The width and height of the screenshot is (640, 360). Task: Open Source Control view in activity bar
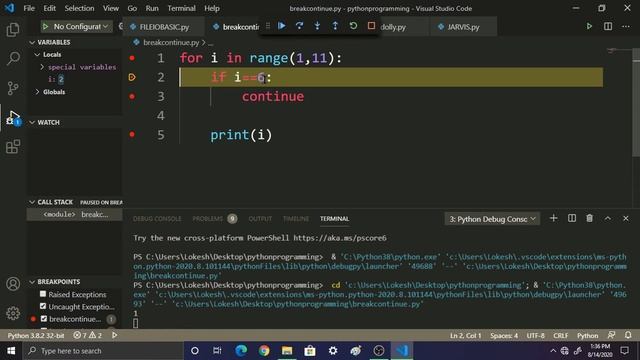click(13, 88)
